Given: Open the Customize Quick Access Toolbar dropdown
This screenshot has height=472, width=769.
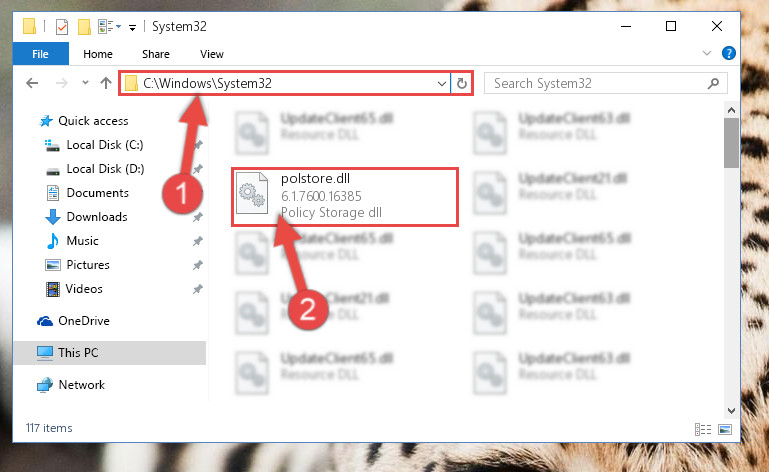Looking at the screenshot, I should 132,27.
